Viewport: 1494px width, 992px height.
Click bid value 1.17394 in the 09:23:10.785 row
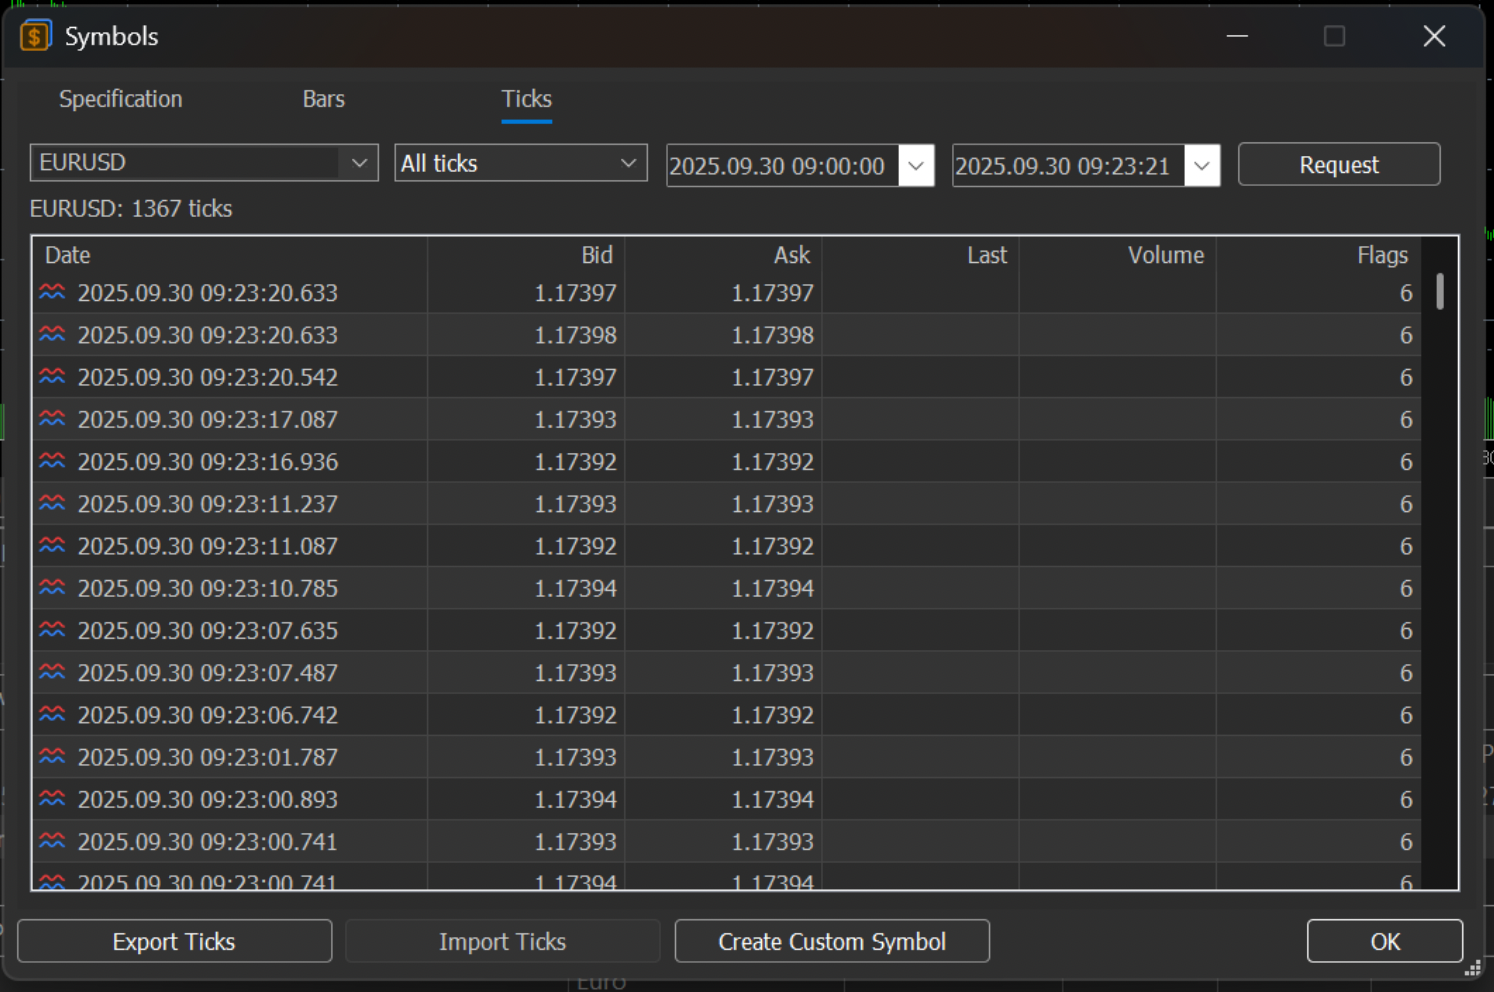coord(575,588)
